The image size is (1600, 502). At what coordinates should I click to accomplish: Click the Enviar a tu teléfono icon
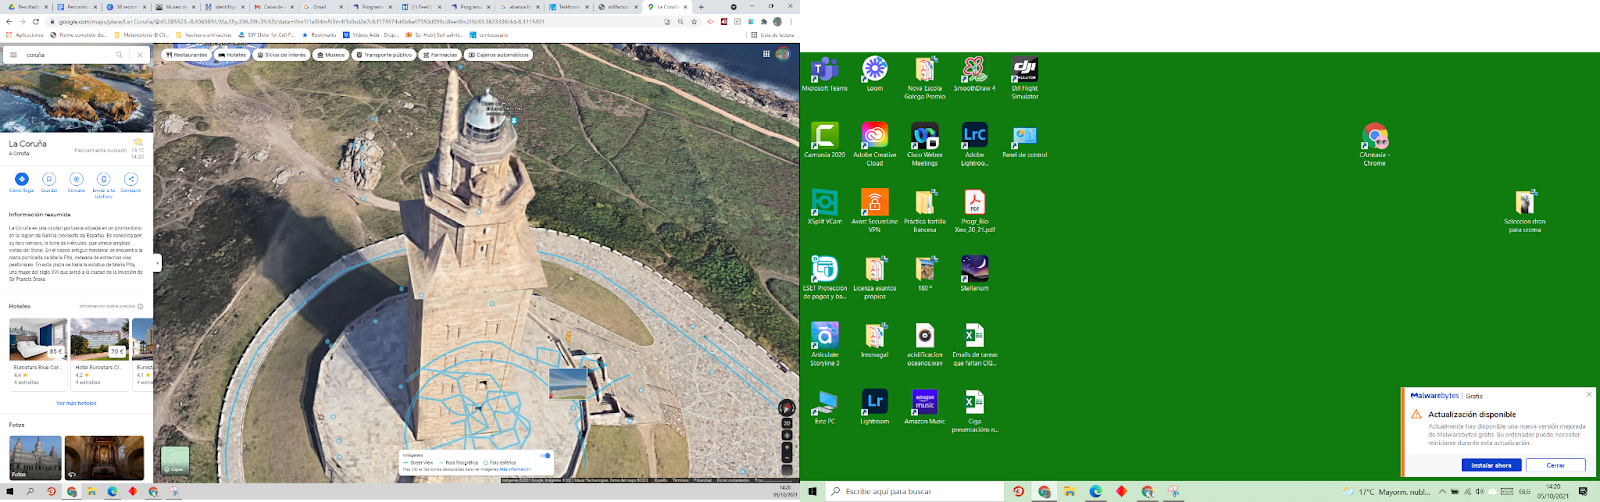[103, 179]
